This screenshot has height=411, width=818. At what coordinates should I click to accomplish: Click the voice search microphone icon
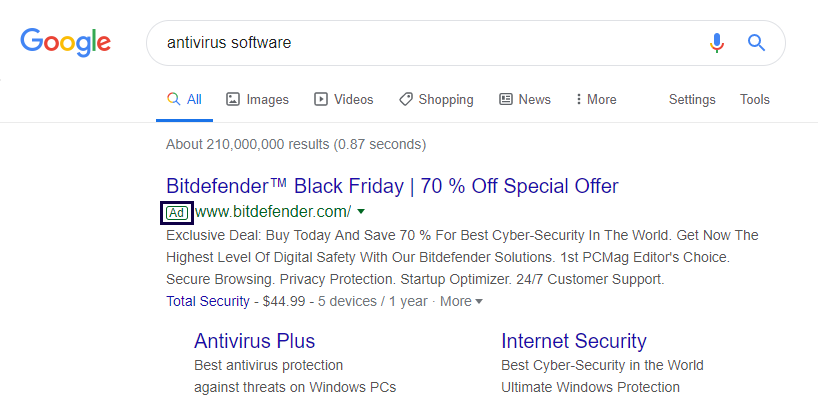coord(716,43)
